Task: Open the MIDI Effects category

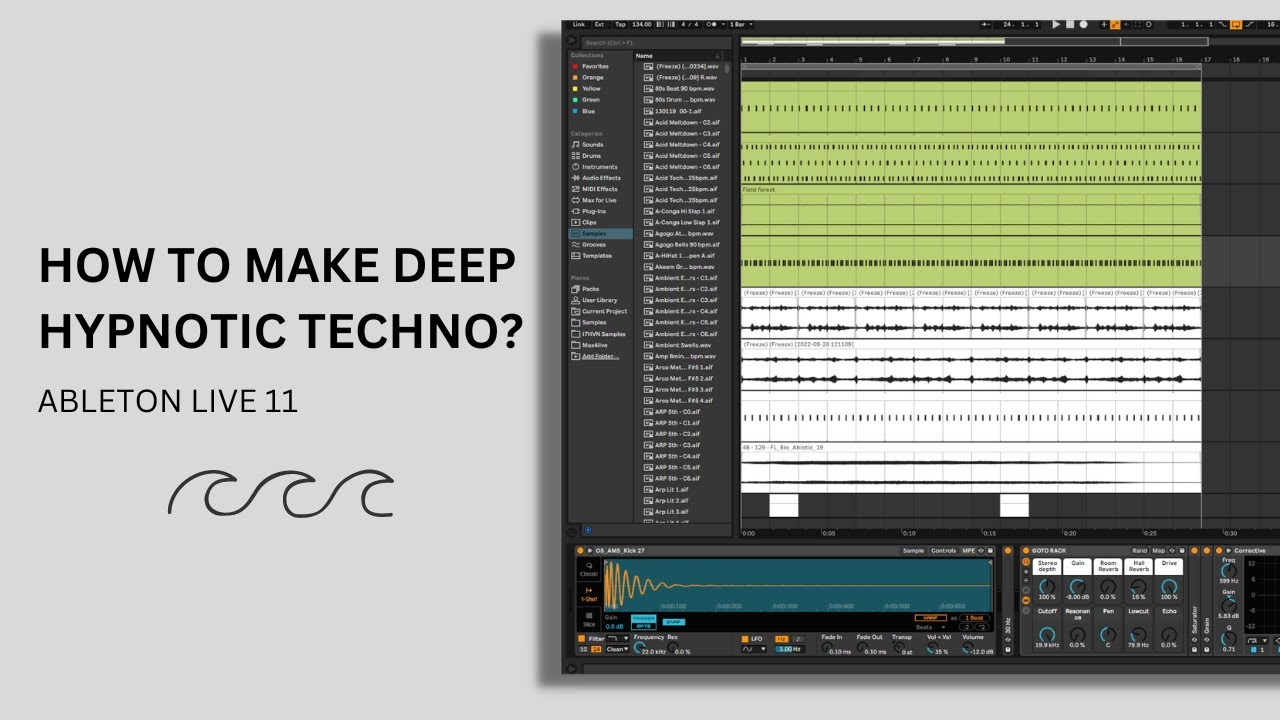Action: pyautogui.click(x=599, y=189)
